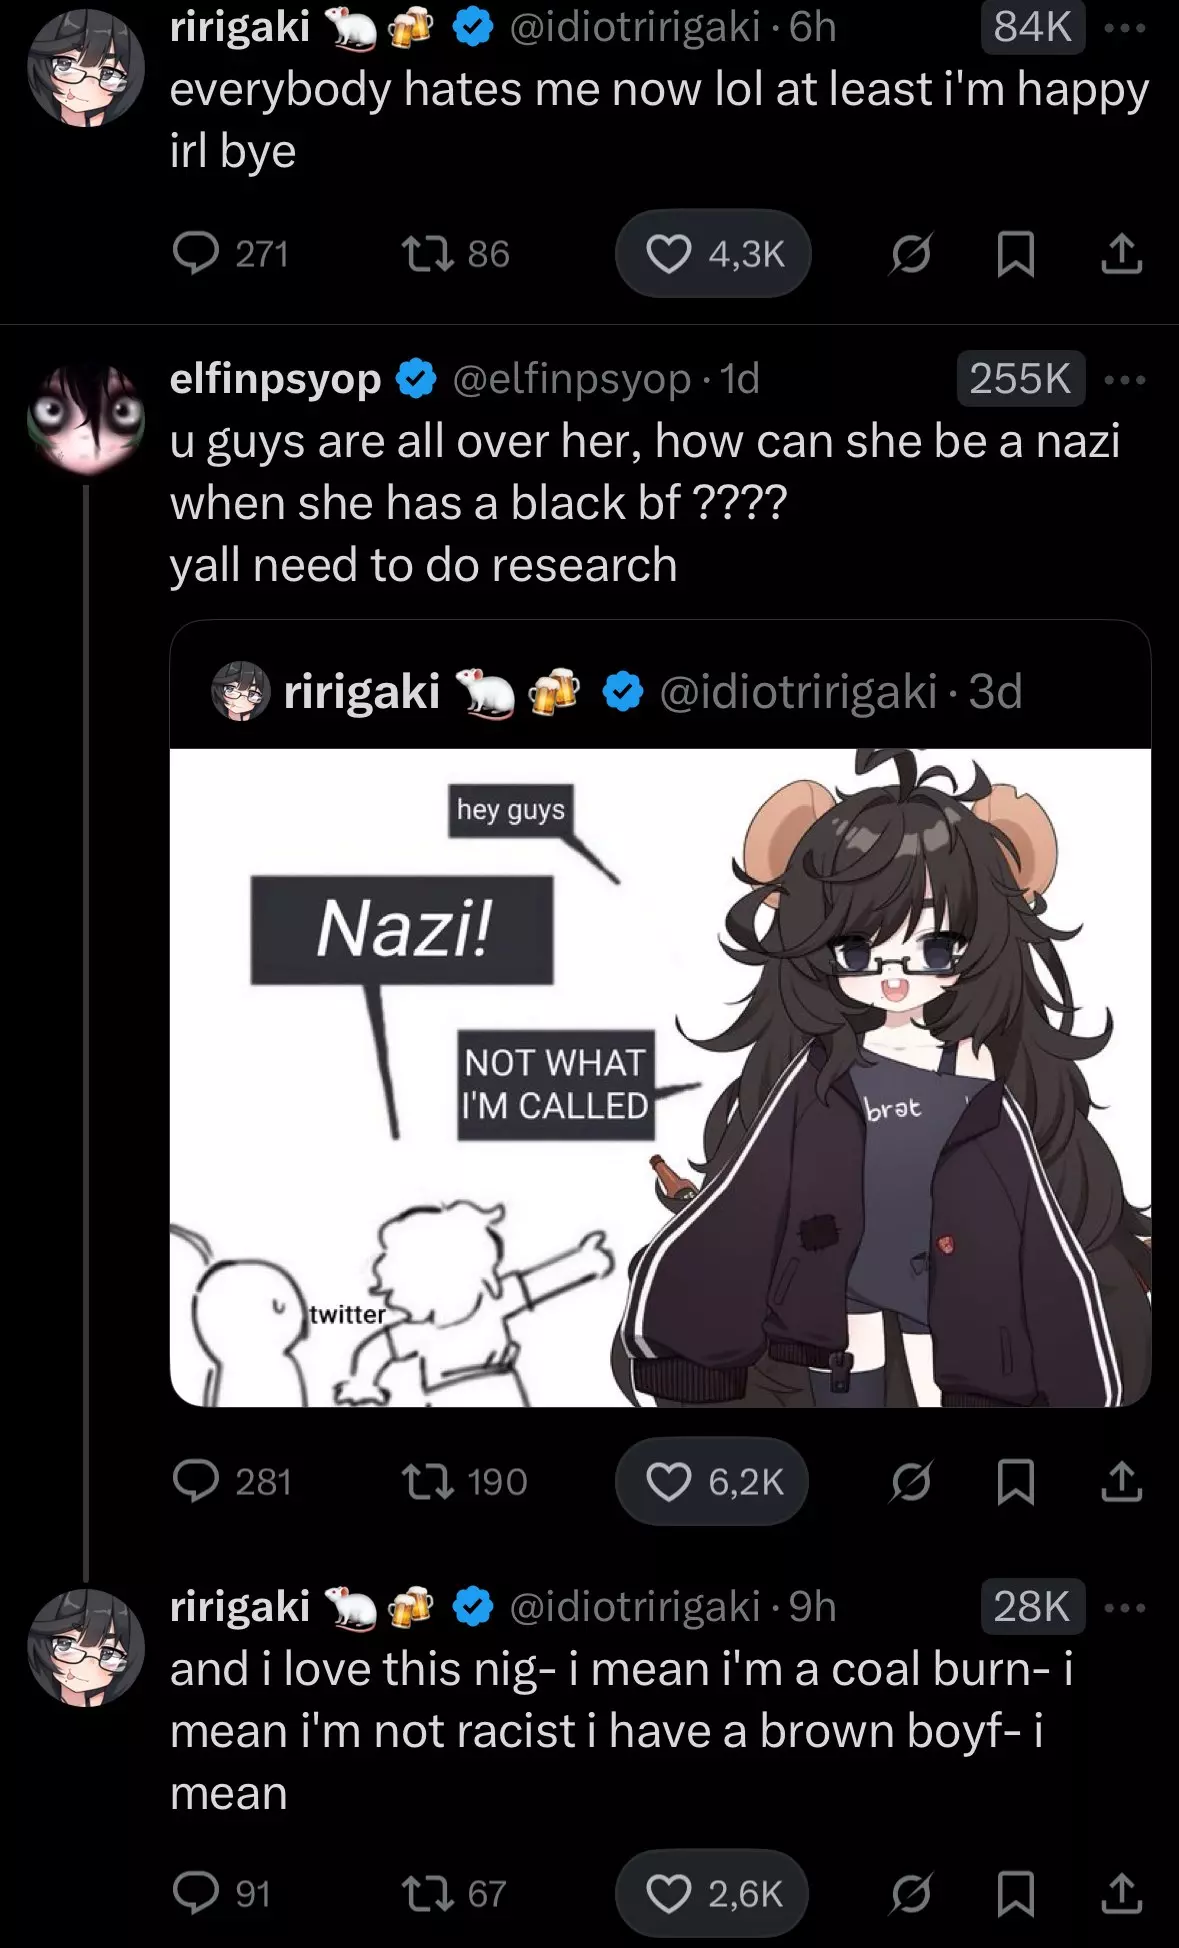The width and height of the screenshot is (1179, 1948).
Task: Reply to the tweet with 281 comments
Action: 232,1481
